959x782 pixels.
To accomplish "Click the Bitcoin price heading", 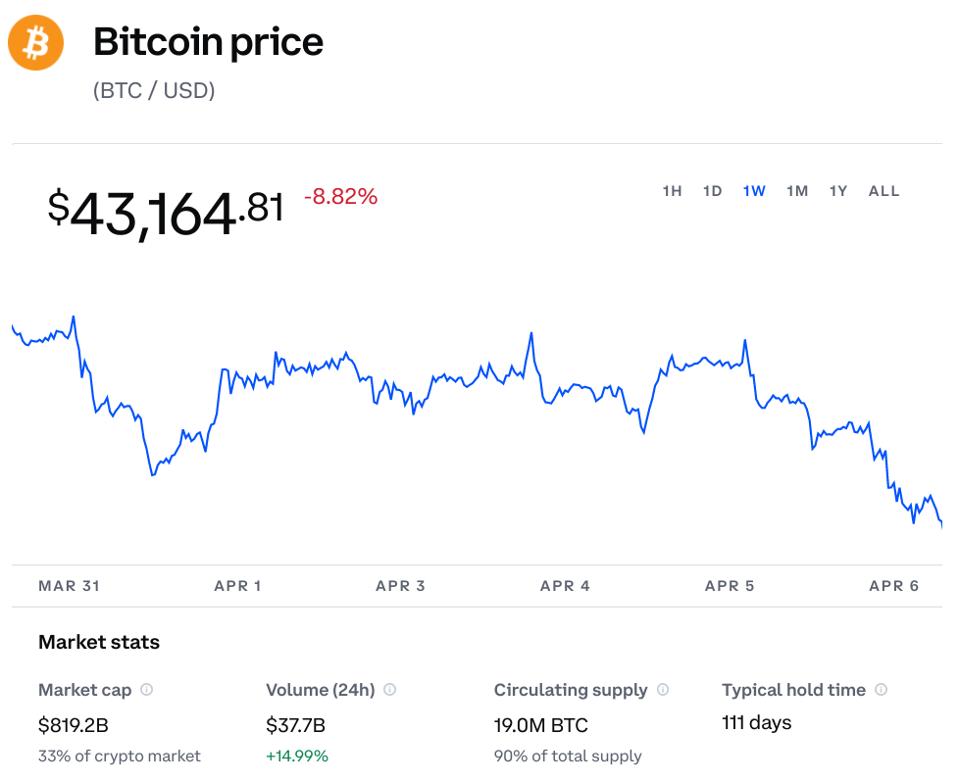I will 208,42.
